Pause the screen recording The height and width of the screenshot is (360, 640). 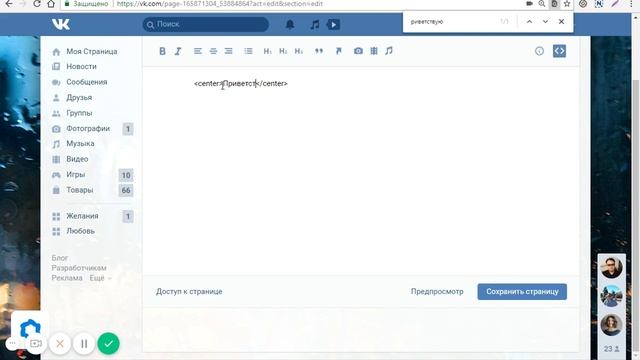coord(84,344)
